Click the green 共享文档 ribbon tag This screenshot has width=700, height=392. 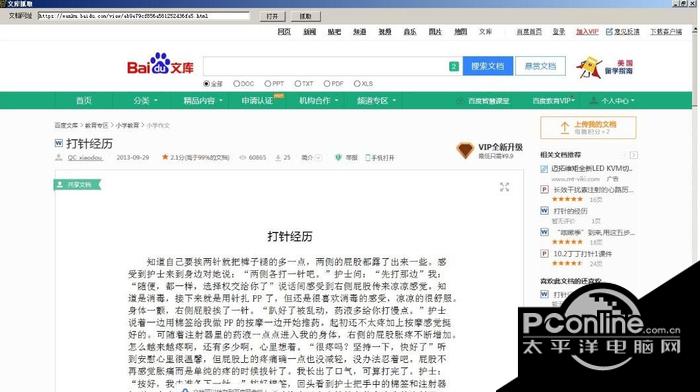77,184
